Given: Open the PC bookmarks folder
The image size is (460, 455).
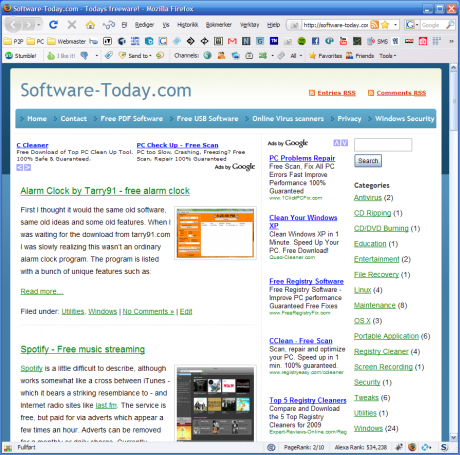Looking at the screenshot, I should tap(36, 41).
